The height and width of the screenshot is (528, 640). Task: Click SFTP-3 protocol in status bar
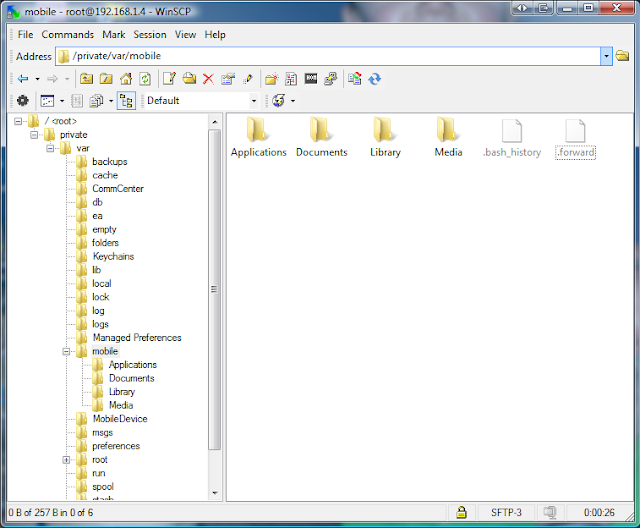pos(506,512)
